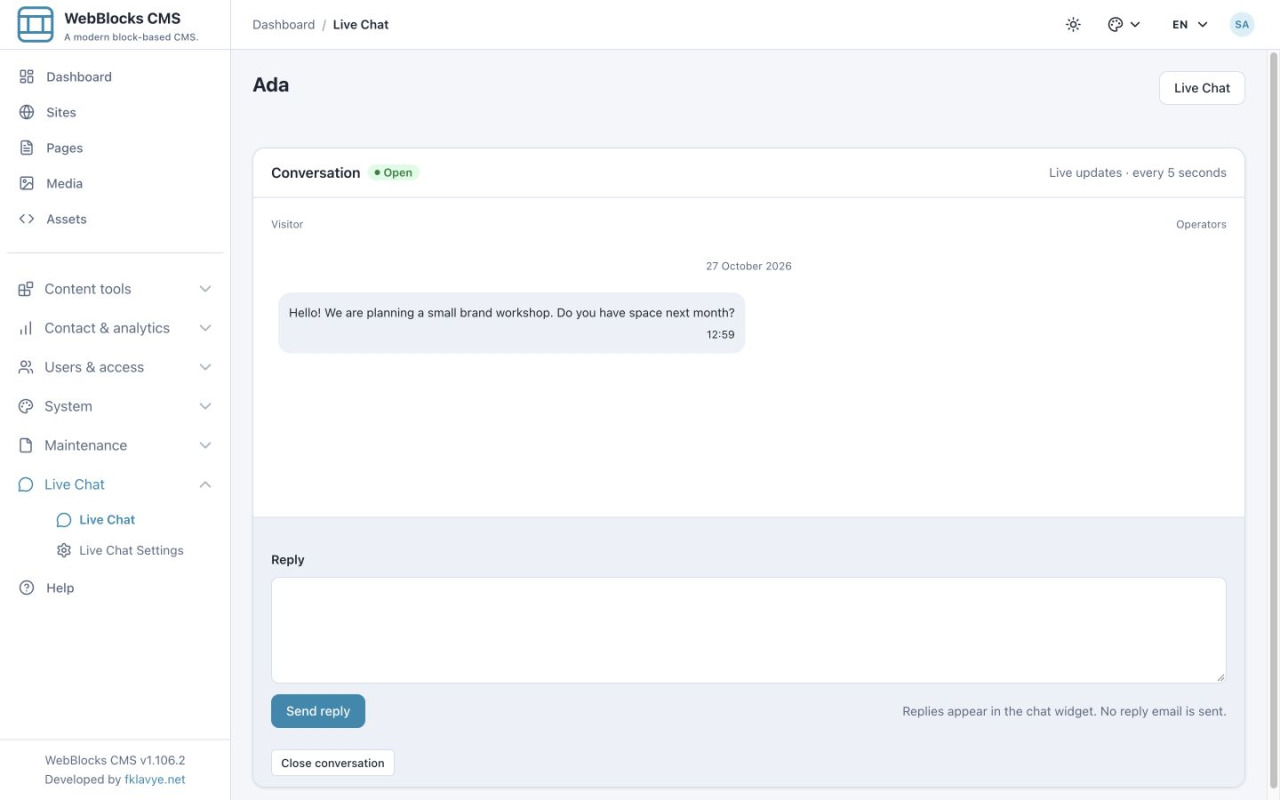Click Dashboard in the breadcrumb

coord(283,24)
